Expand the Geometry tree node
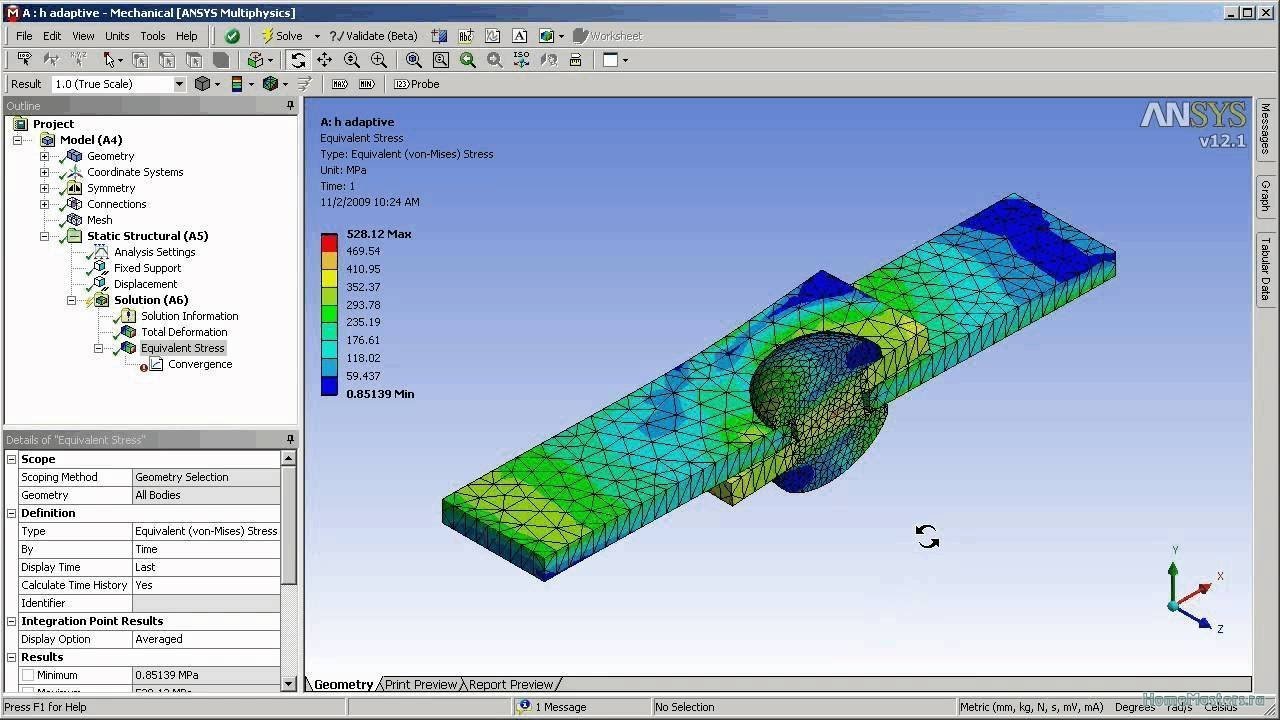Image resolution: width=1280 pixels, height=720 pixels. pos(44,156)
